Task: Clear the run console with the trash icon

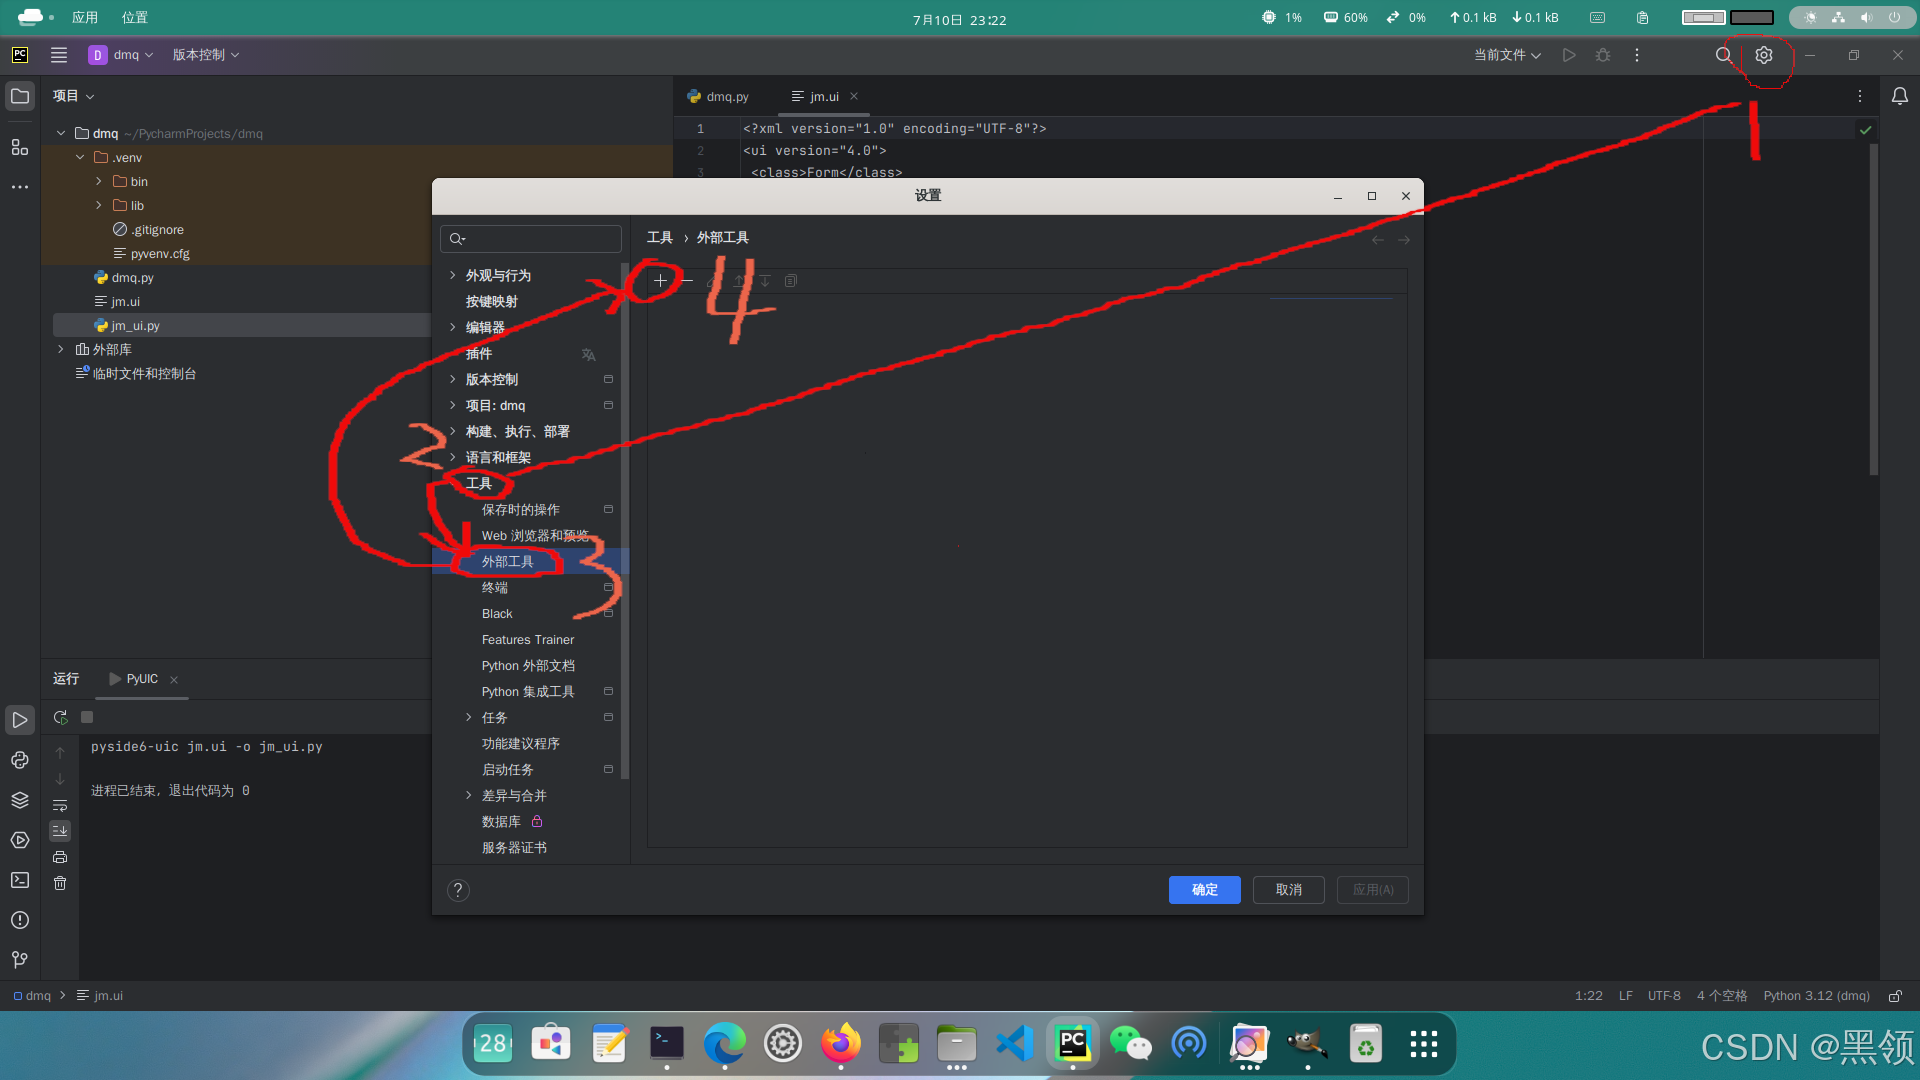Action: [x=60, y=883]
